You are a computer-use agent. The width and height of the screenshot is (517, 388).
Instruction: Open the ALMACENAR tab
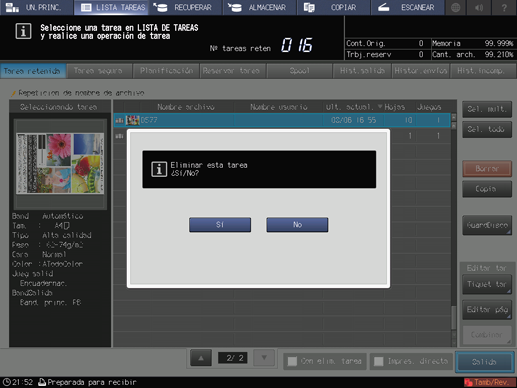point(260,7)
